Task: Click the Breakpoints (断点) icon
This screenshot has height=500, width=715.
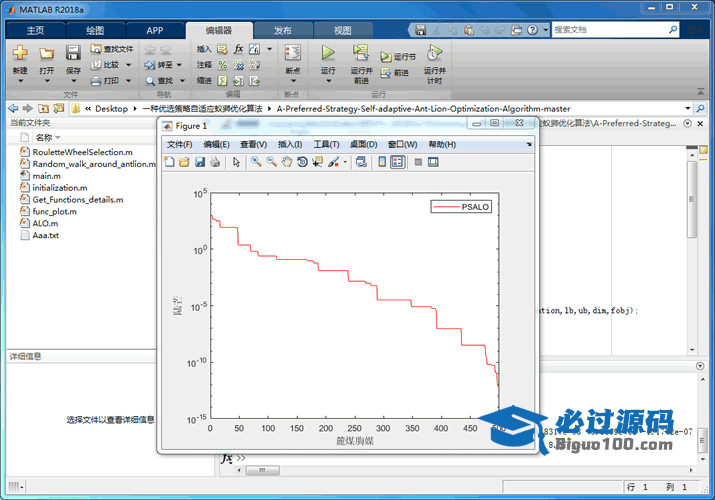Action: click(x=293, y=53)
